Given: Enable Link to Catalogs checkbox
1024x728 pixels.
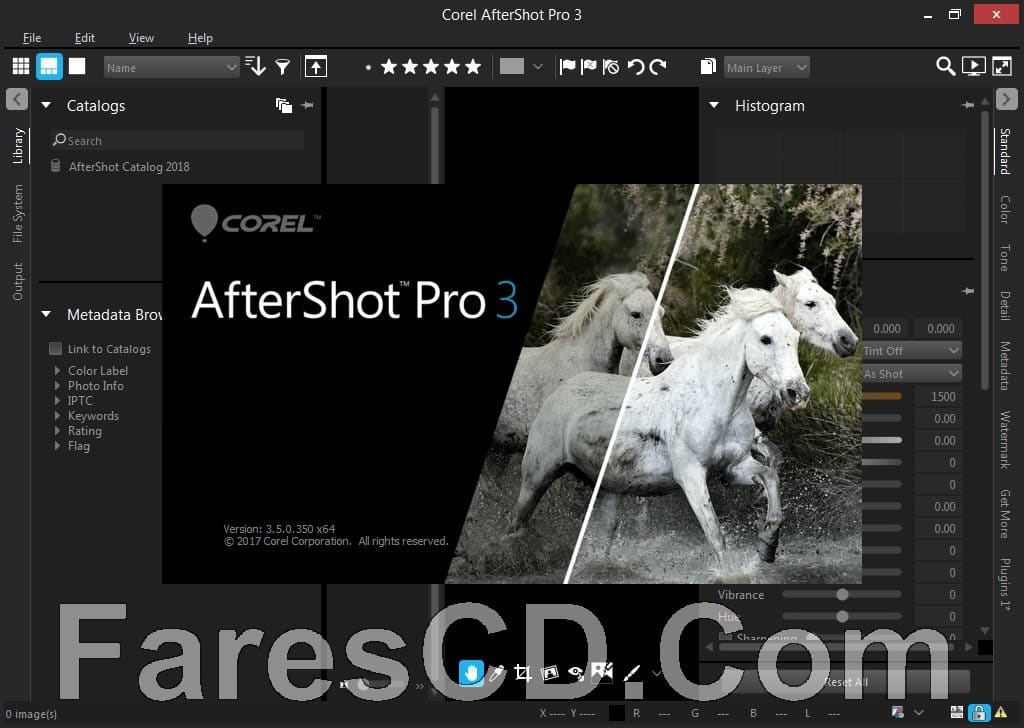Looking at the screenshot, I should tap(56, 349).
